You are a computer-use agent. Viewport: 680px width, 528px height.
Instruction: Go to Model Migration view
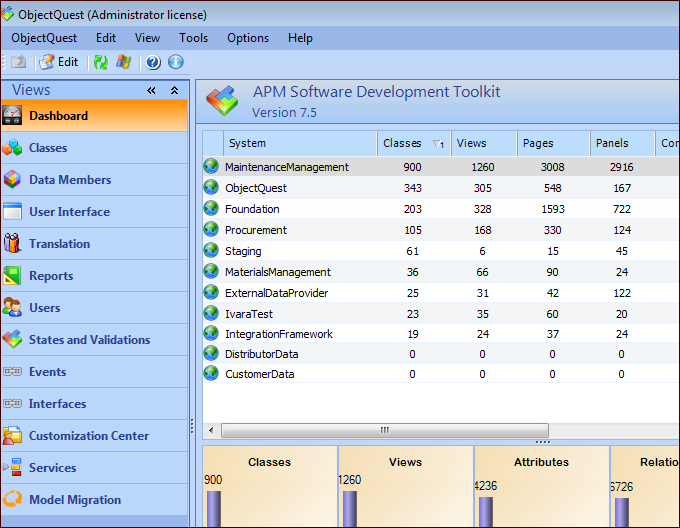(x=74, y=500)
